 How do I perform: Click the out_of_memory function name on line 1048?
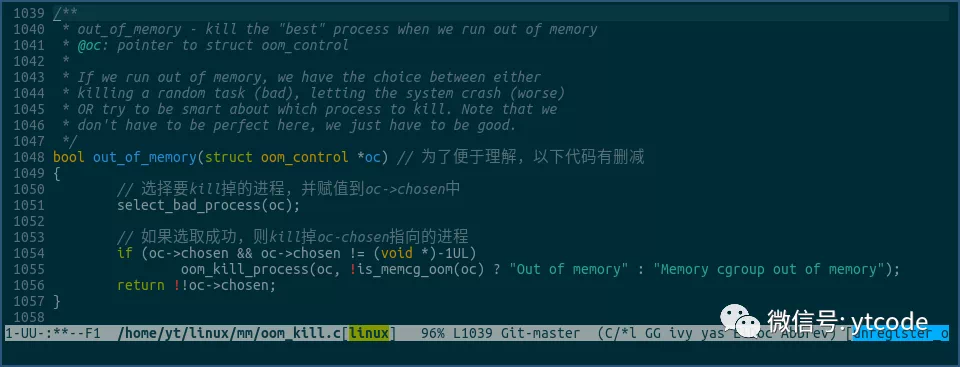[x=145, y=157]
